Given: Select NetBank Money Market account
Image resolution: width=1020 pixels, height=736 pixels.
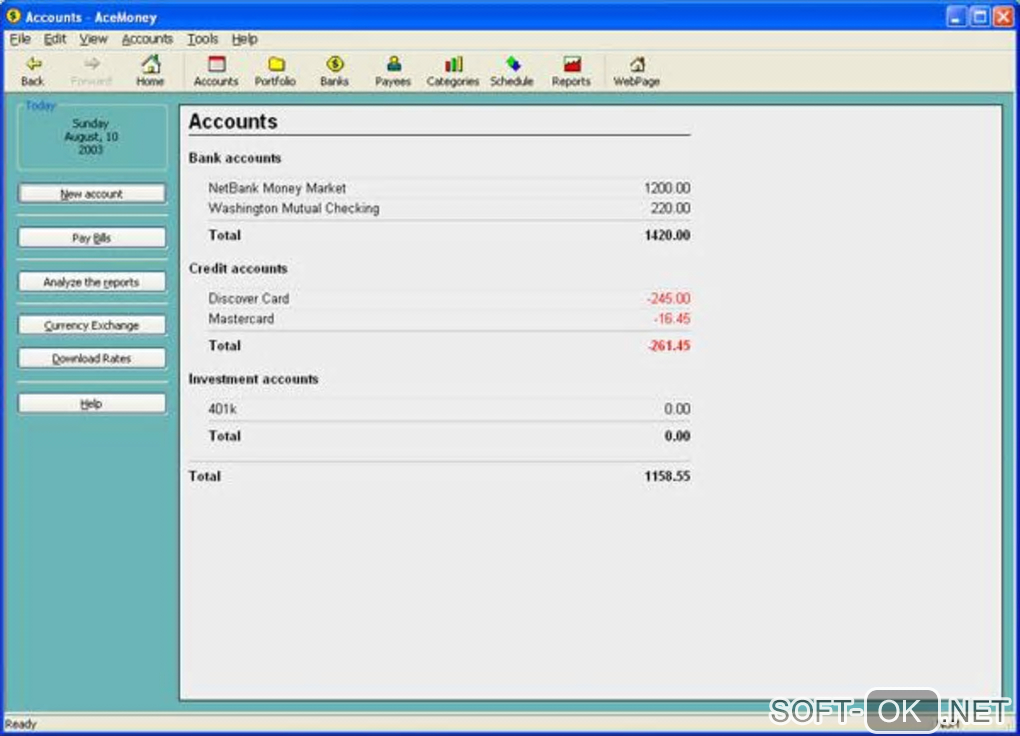Looking at the screenshot, I should tap(277, 188).
